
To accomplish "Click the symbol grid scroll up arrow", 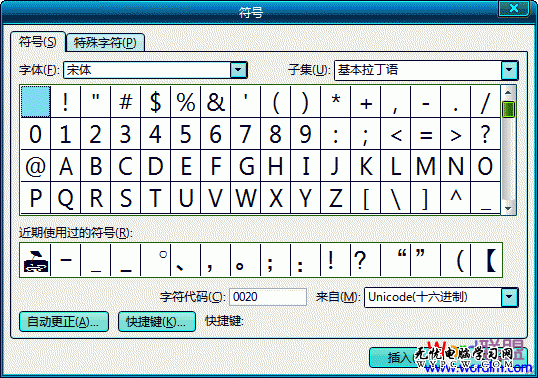I will (x=508, y=93).
